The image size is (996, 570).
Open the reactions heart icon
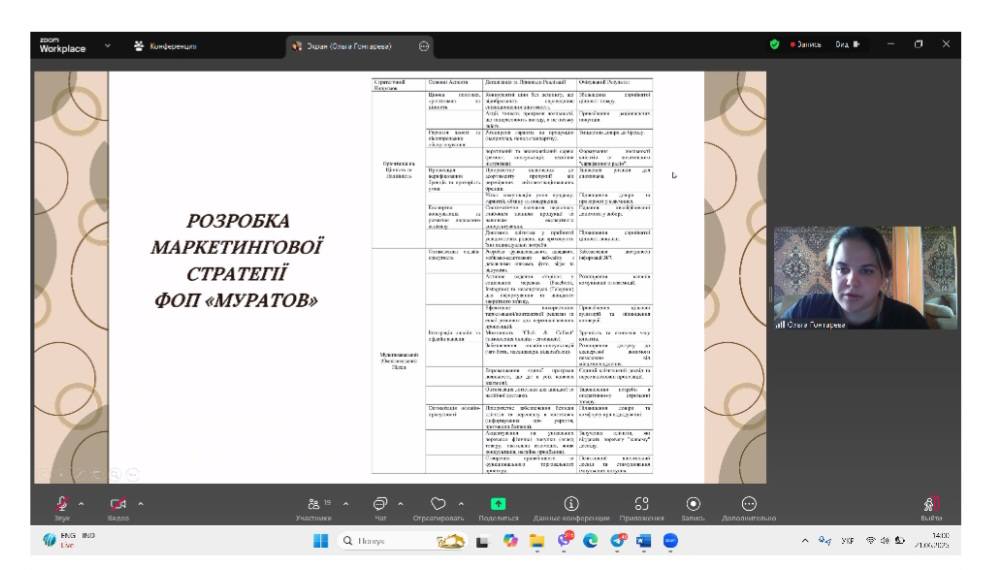click(x=436, y=504)
